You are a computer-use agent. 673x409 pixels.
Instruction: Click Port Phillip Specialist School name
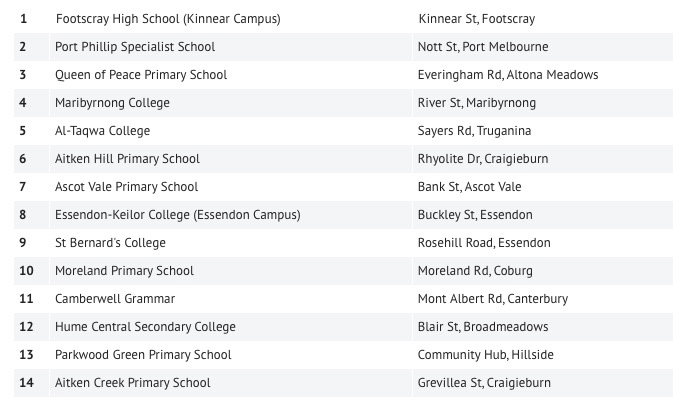pos(135,47)
